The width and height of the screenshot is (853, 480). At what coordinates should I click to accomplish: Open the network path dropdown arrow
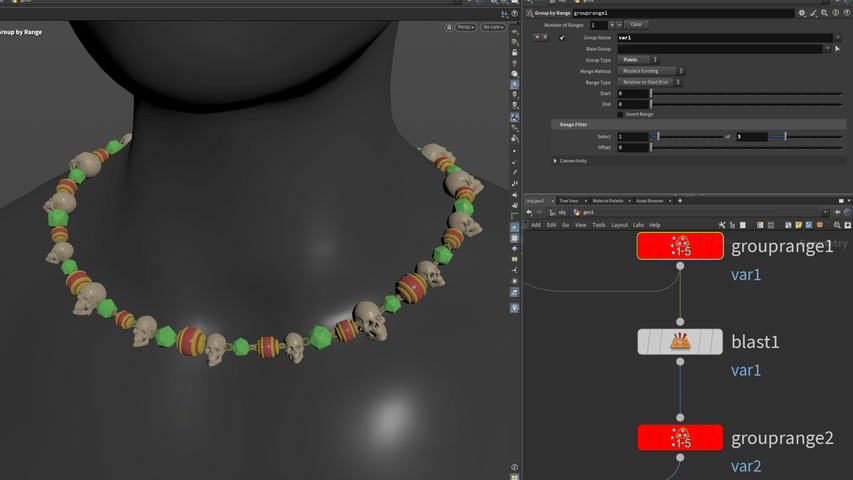[825, 212]
